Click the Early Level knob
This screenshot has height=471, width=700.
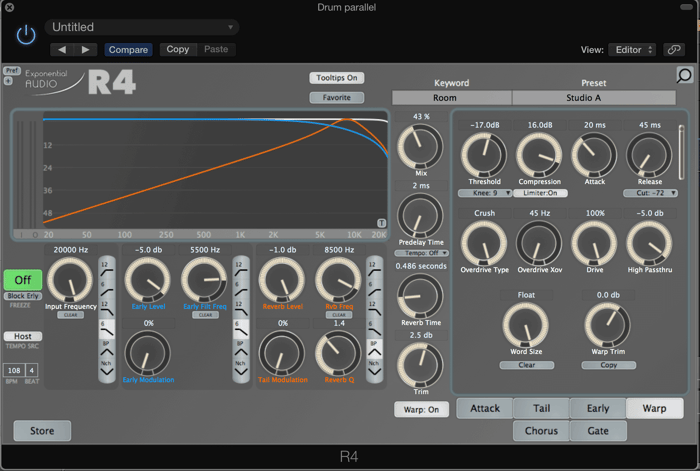tap(147, 280)
